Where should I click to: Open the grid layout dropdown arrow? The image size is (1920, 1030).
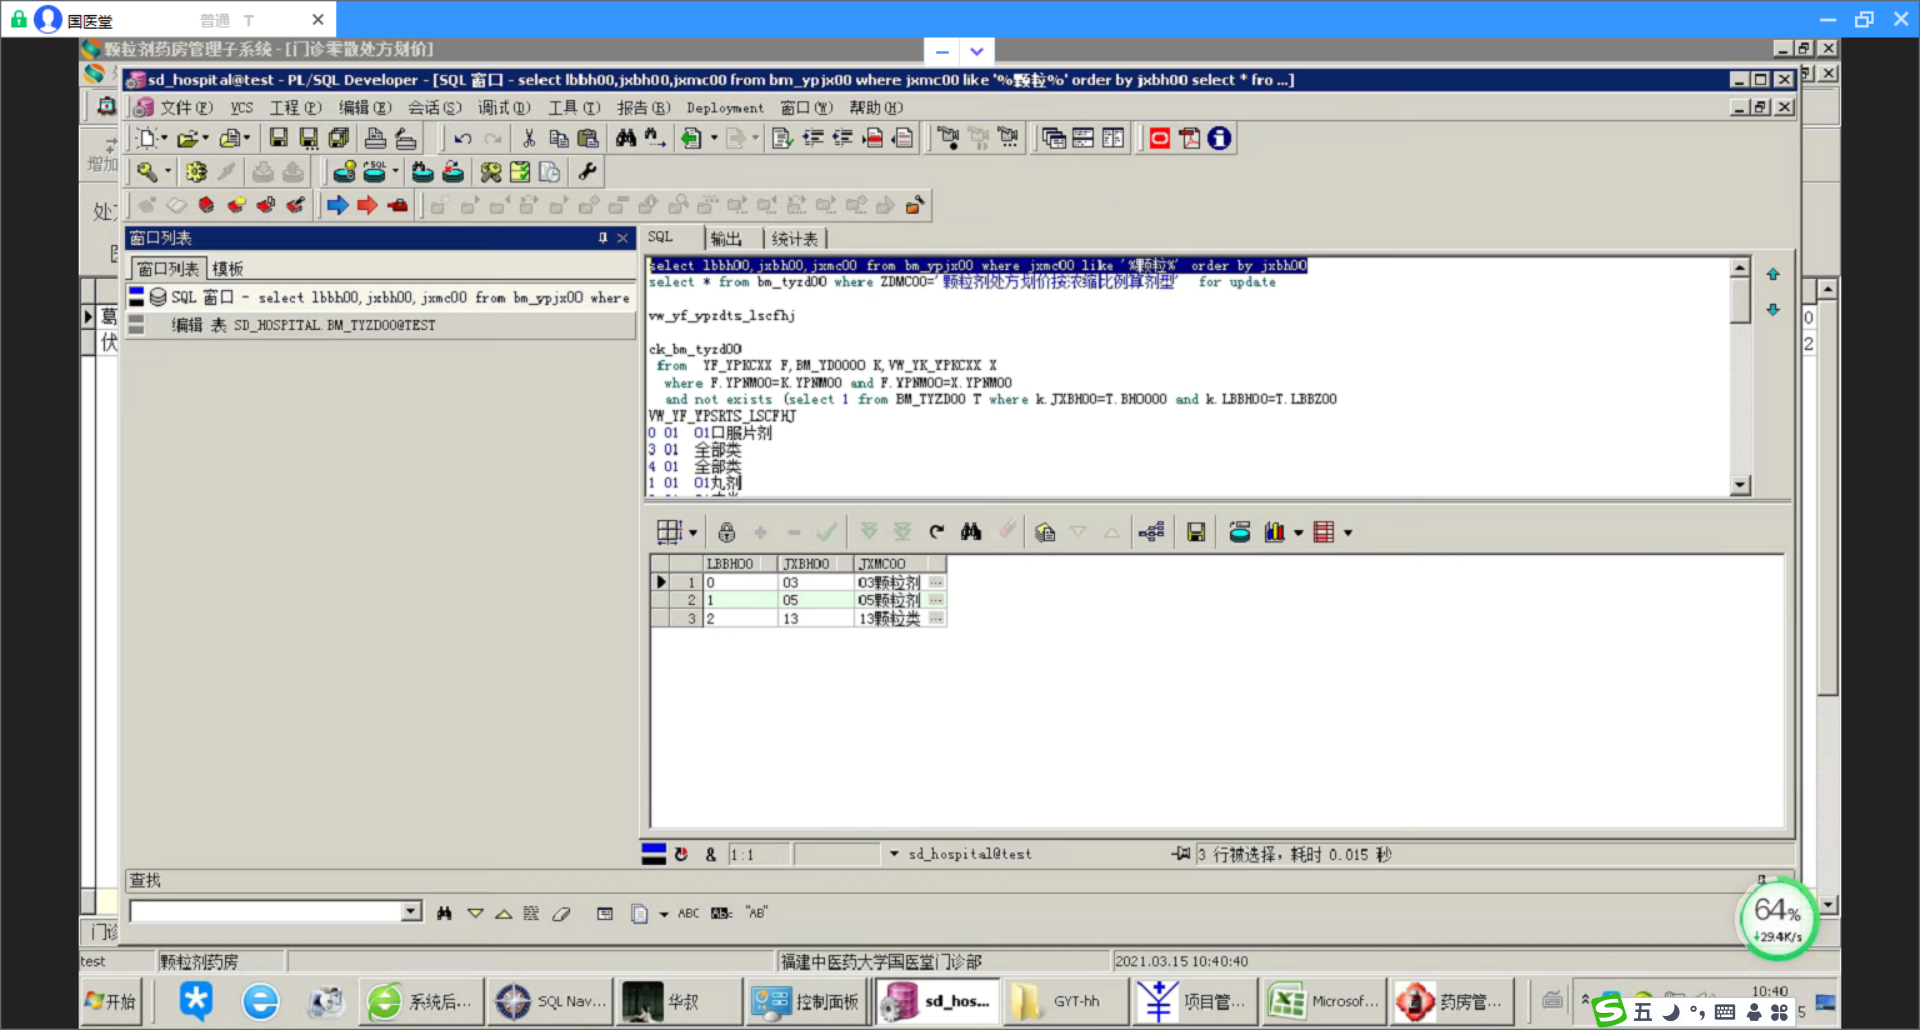692,533
